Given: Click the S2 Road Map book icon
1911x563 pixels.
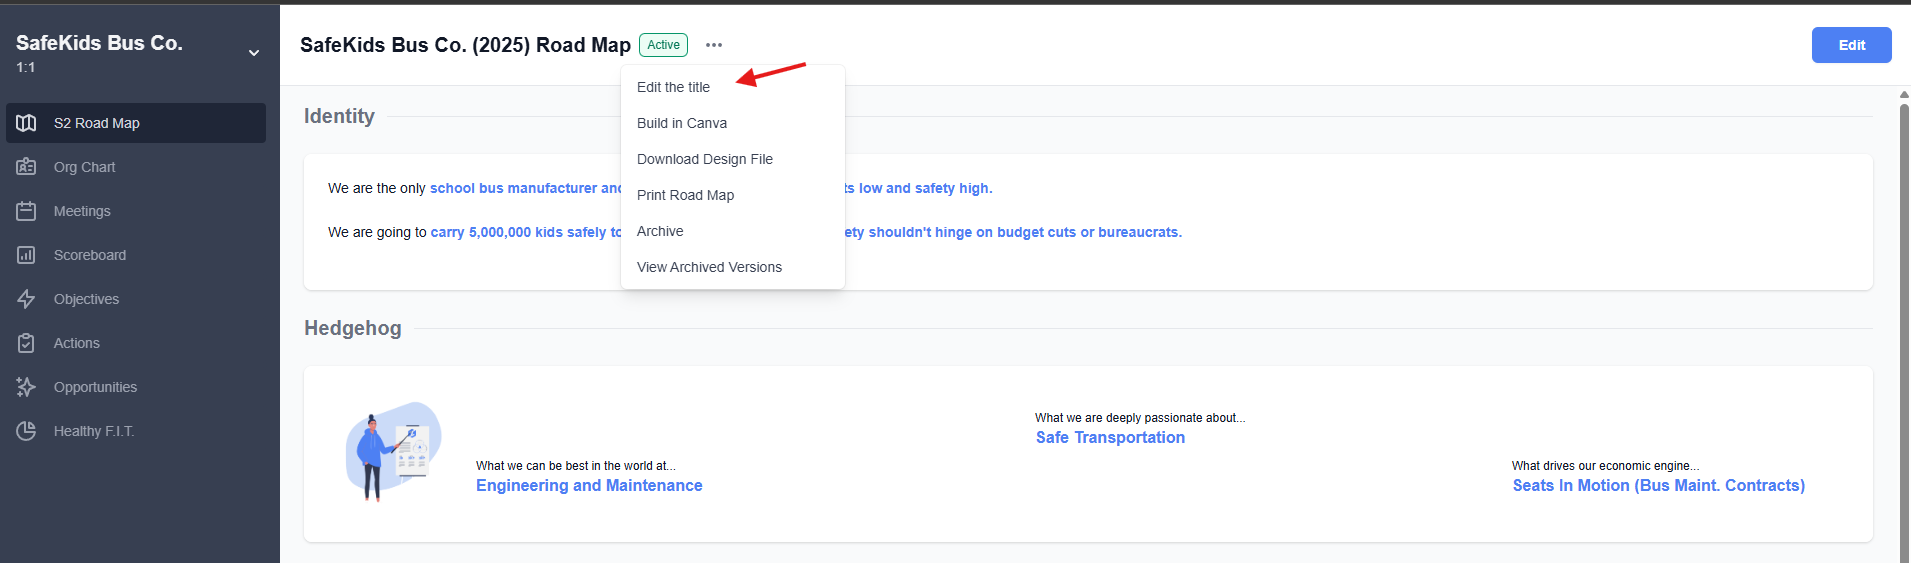Looking at the screenshot, I should pos(26,123).
